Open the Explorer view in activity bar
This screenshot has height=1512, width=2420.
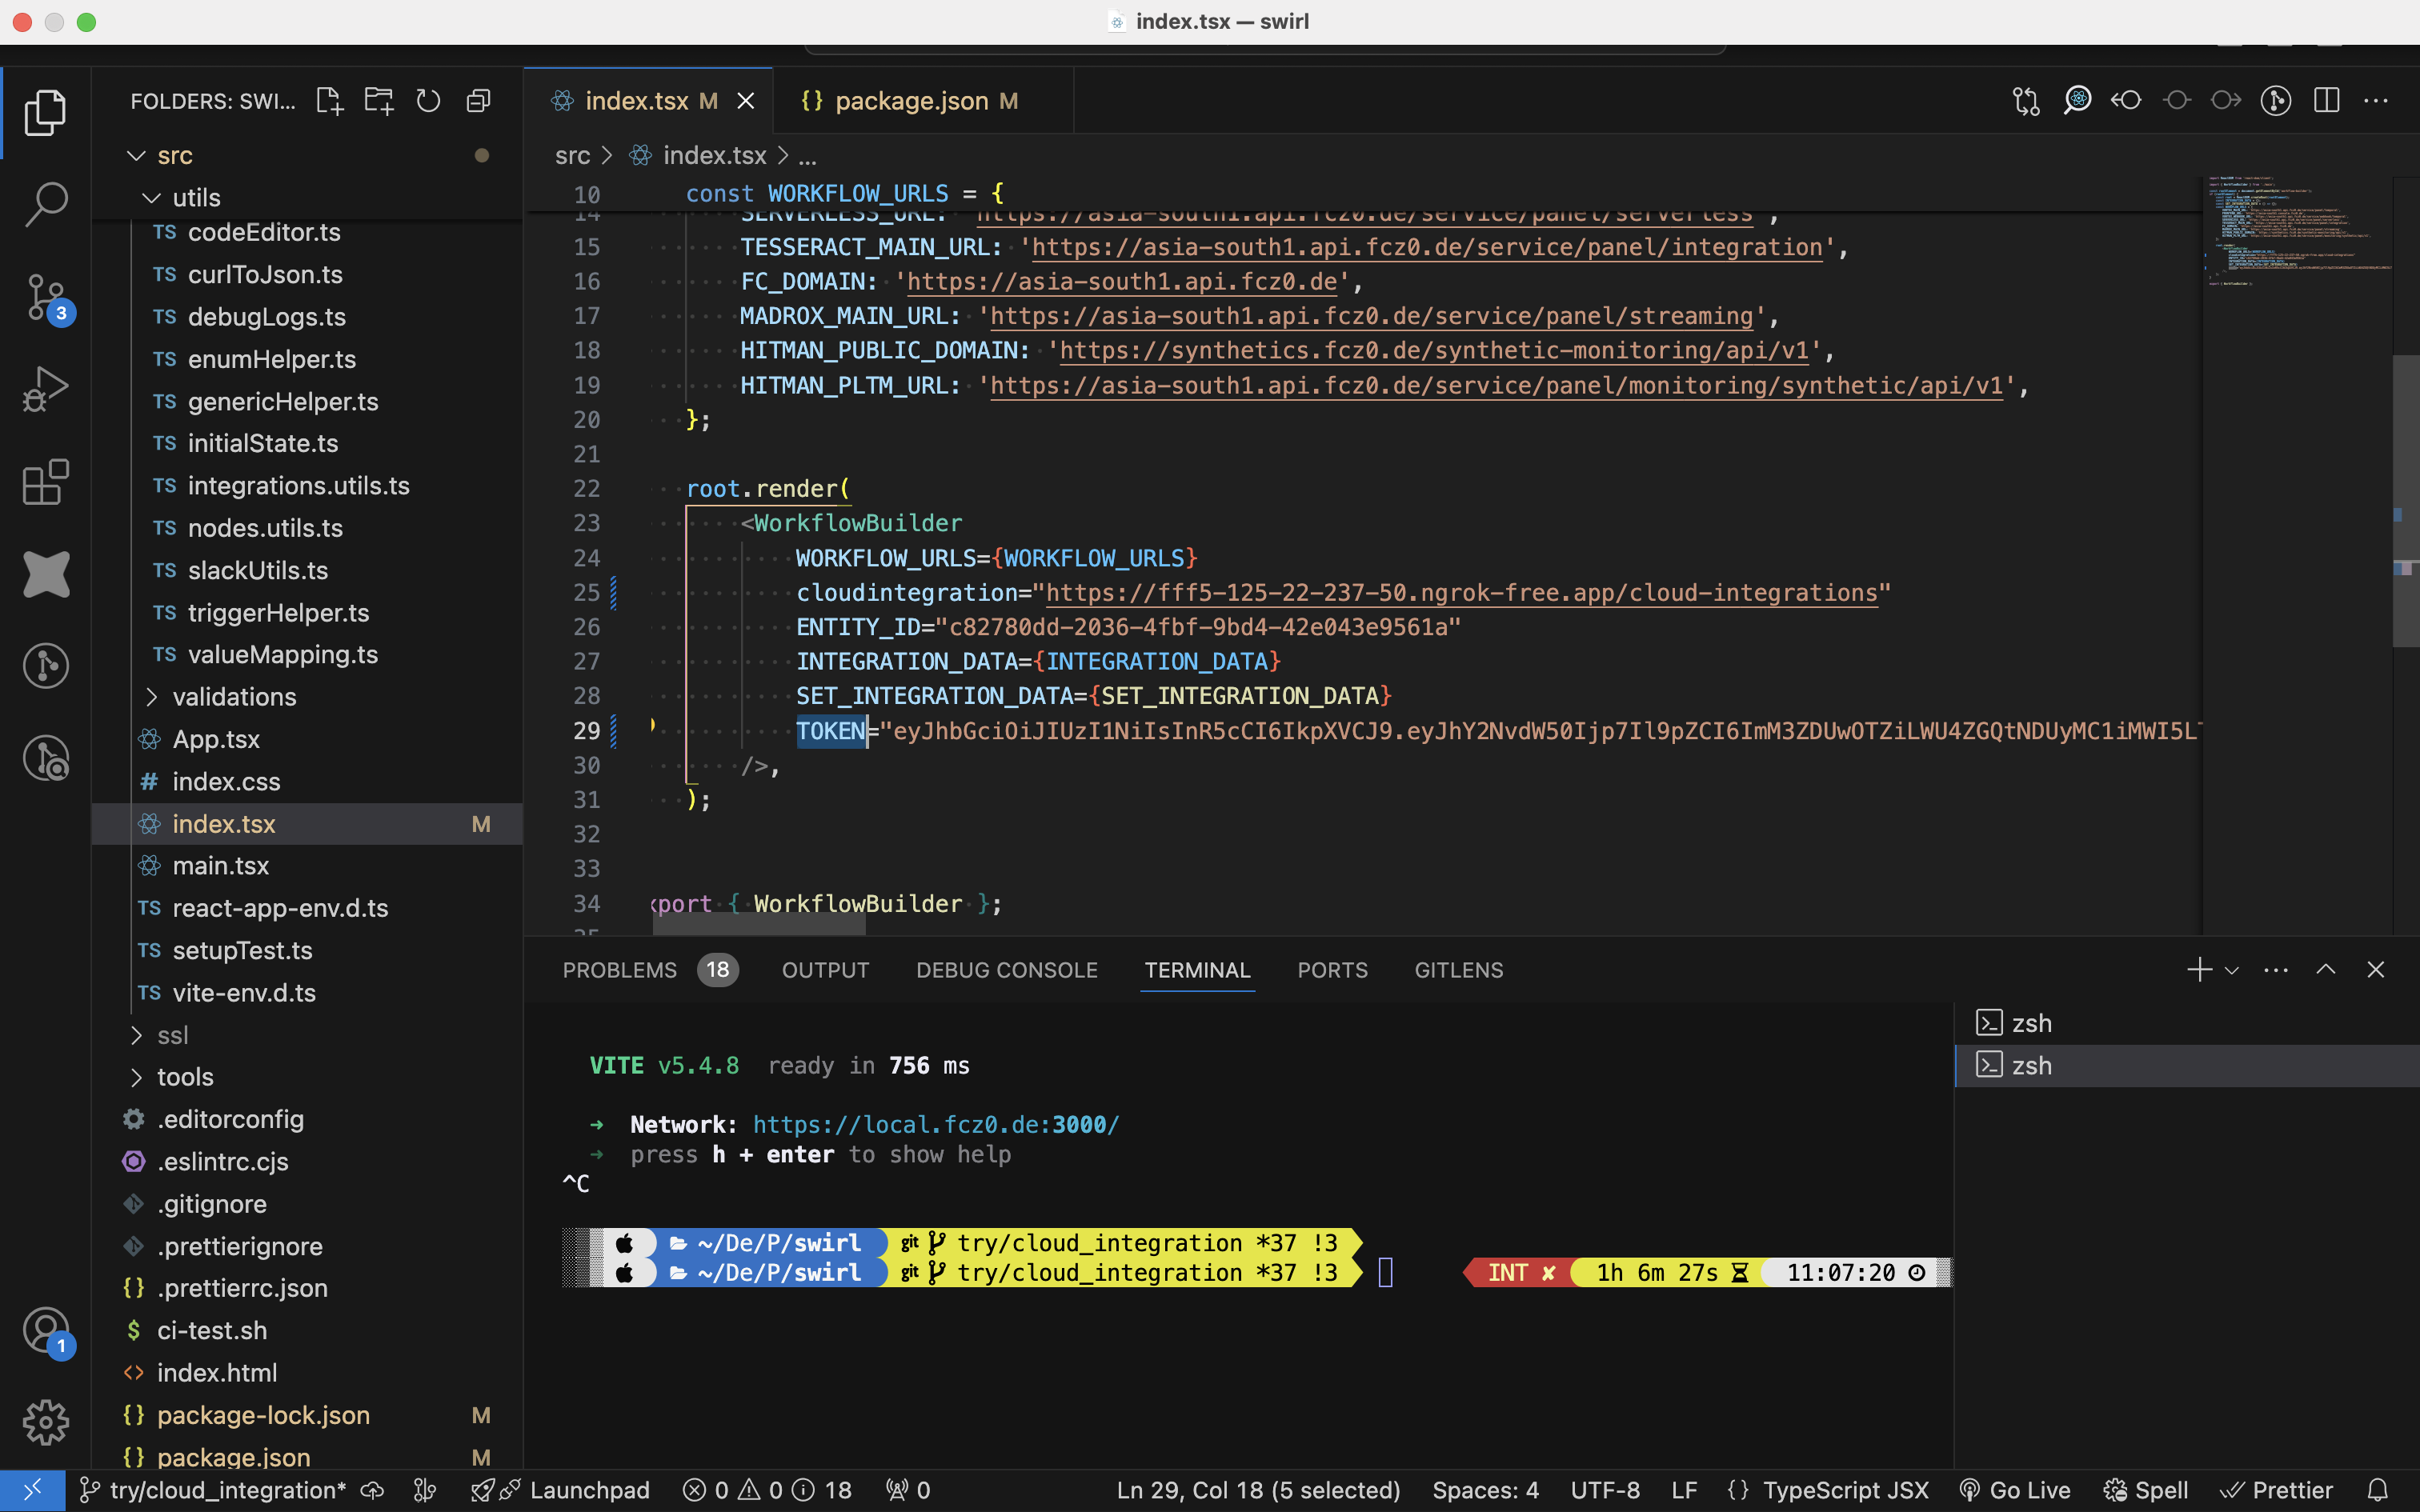pos(46,112)
